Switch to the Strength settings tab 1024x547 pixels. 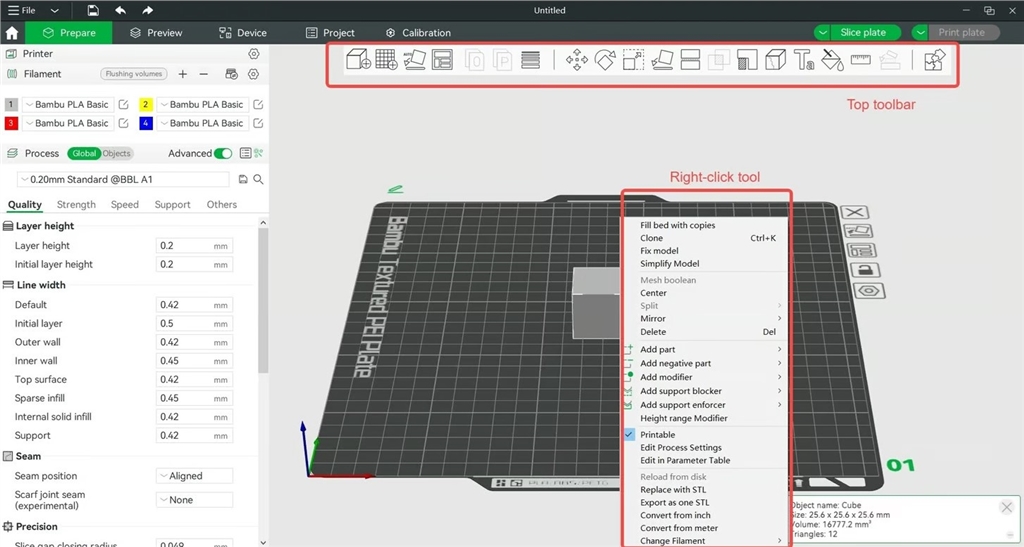76,204
